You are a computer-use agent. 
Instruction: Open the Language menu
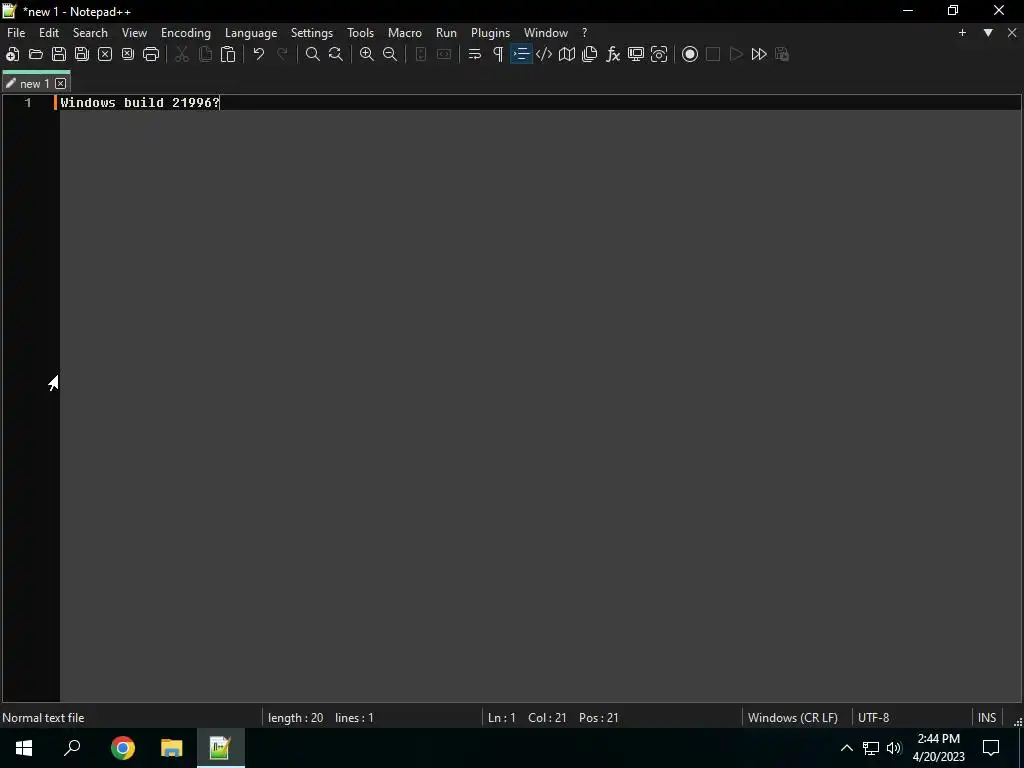click(251, 33)
